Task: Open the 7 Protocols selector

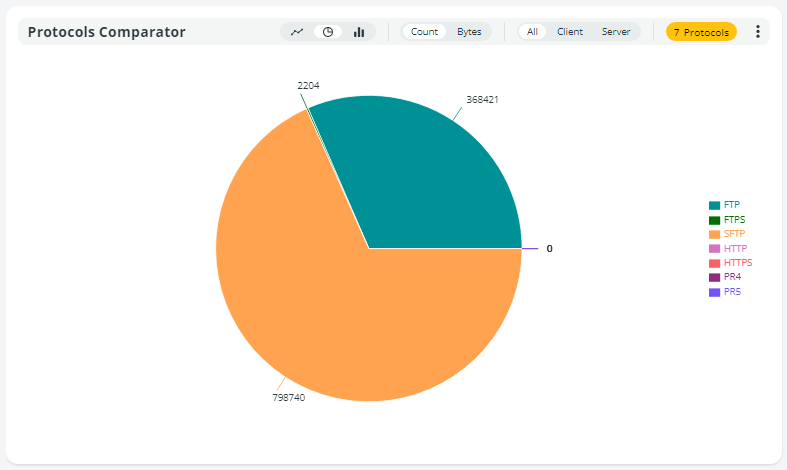Action: [701, 32]
